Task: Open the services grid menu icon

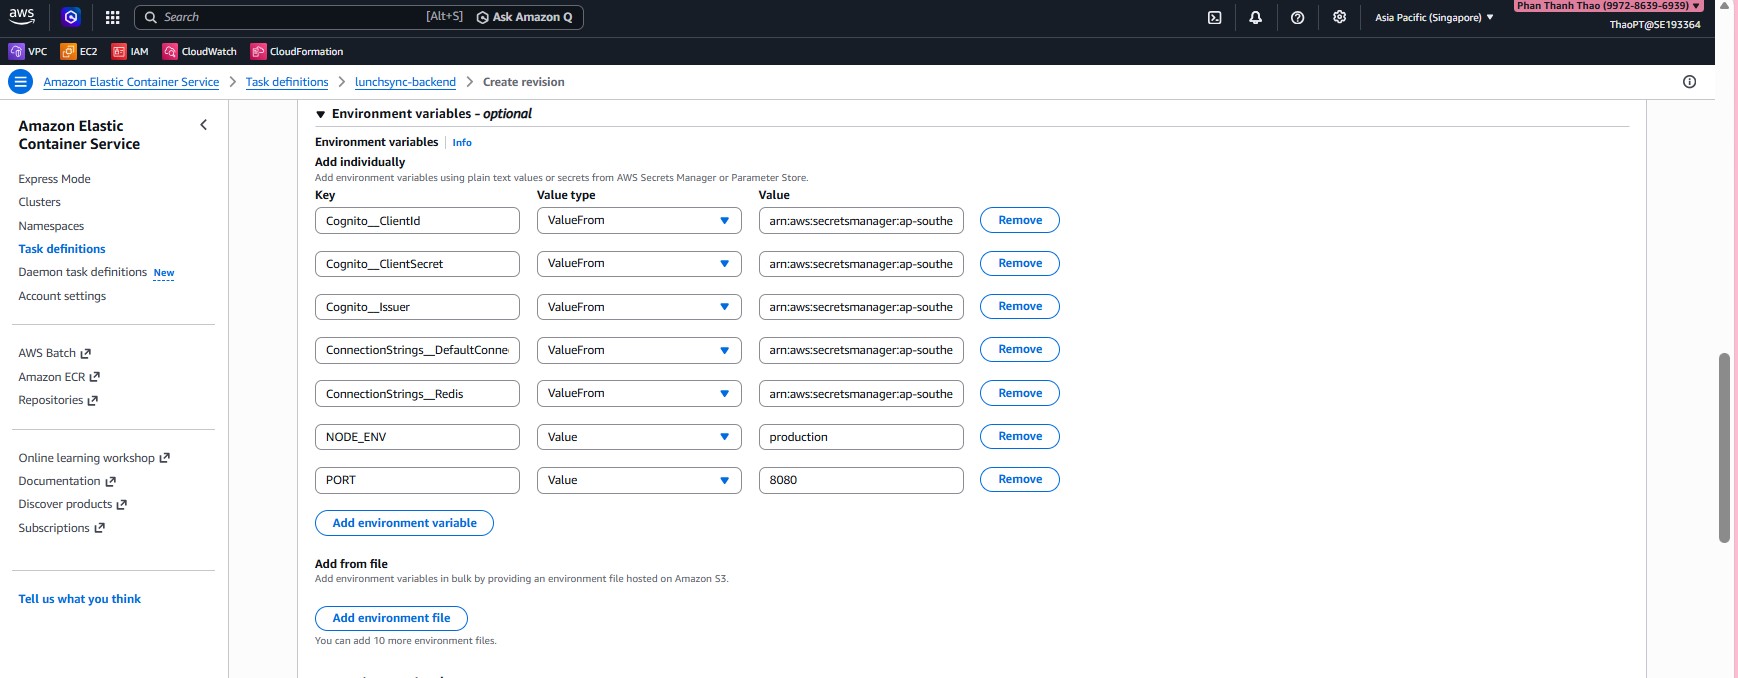Action: (x=112, y=17)
